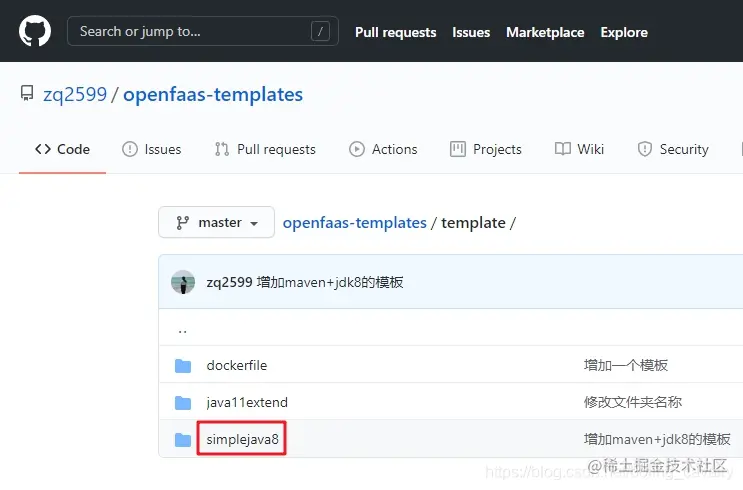Open zq2599 commit author name
743x490 pixels.
(x=229, y=282)
